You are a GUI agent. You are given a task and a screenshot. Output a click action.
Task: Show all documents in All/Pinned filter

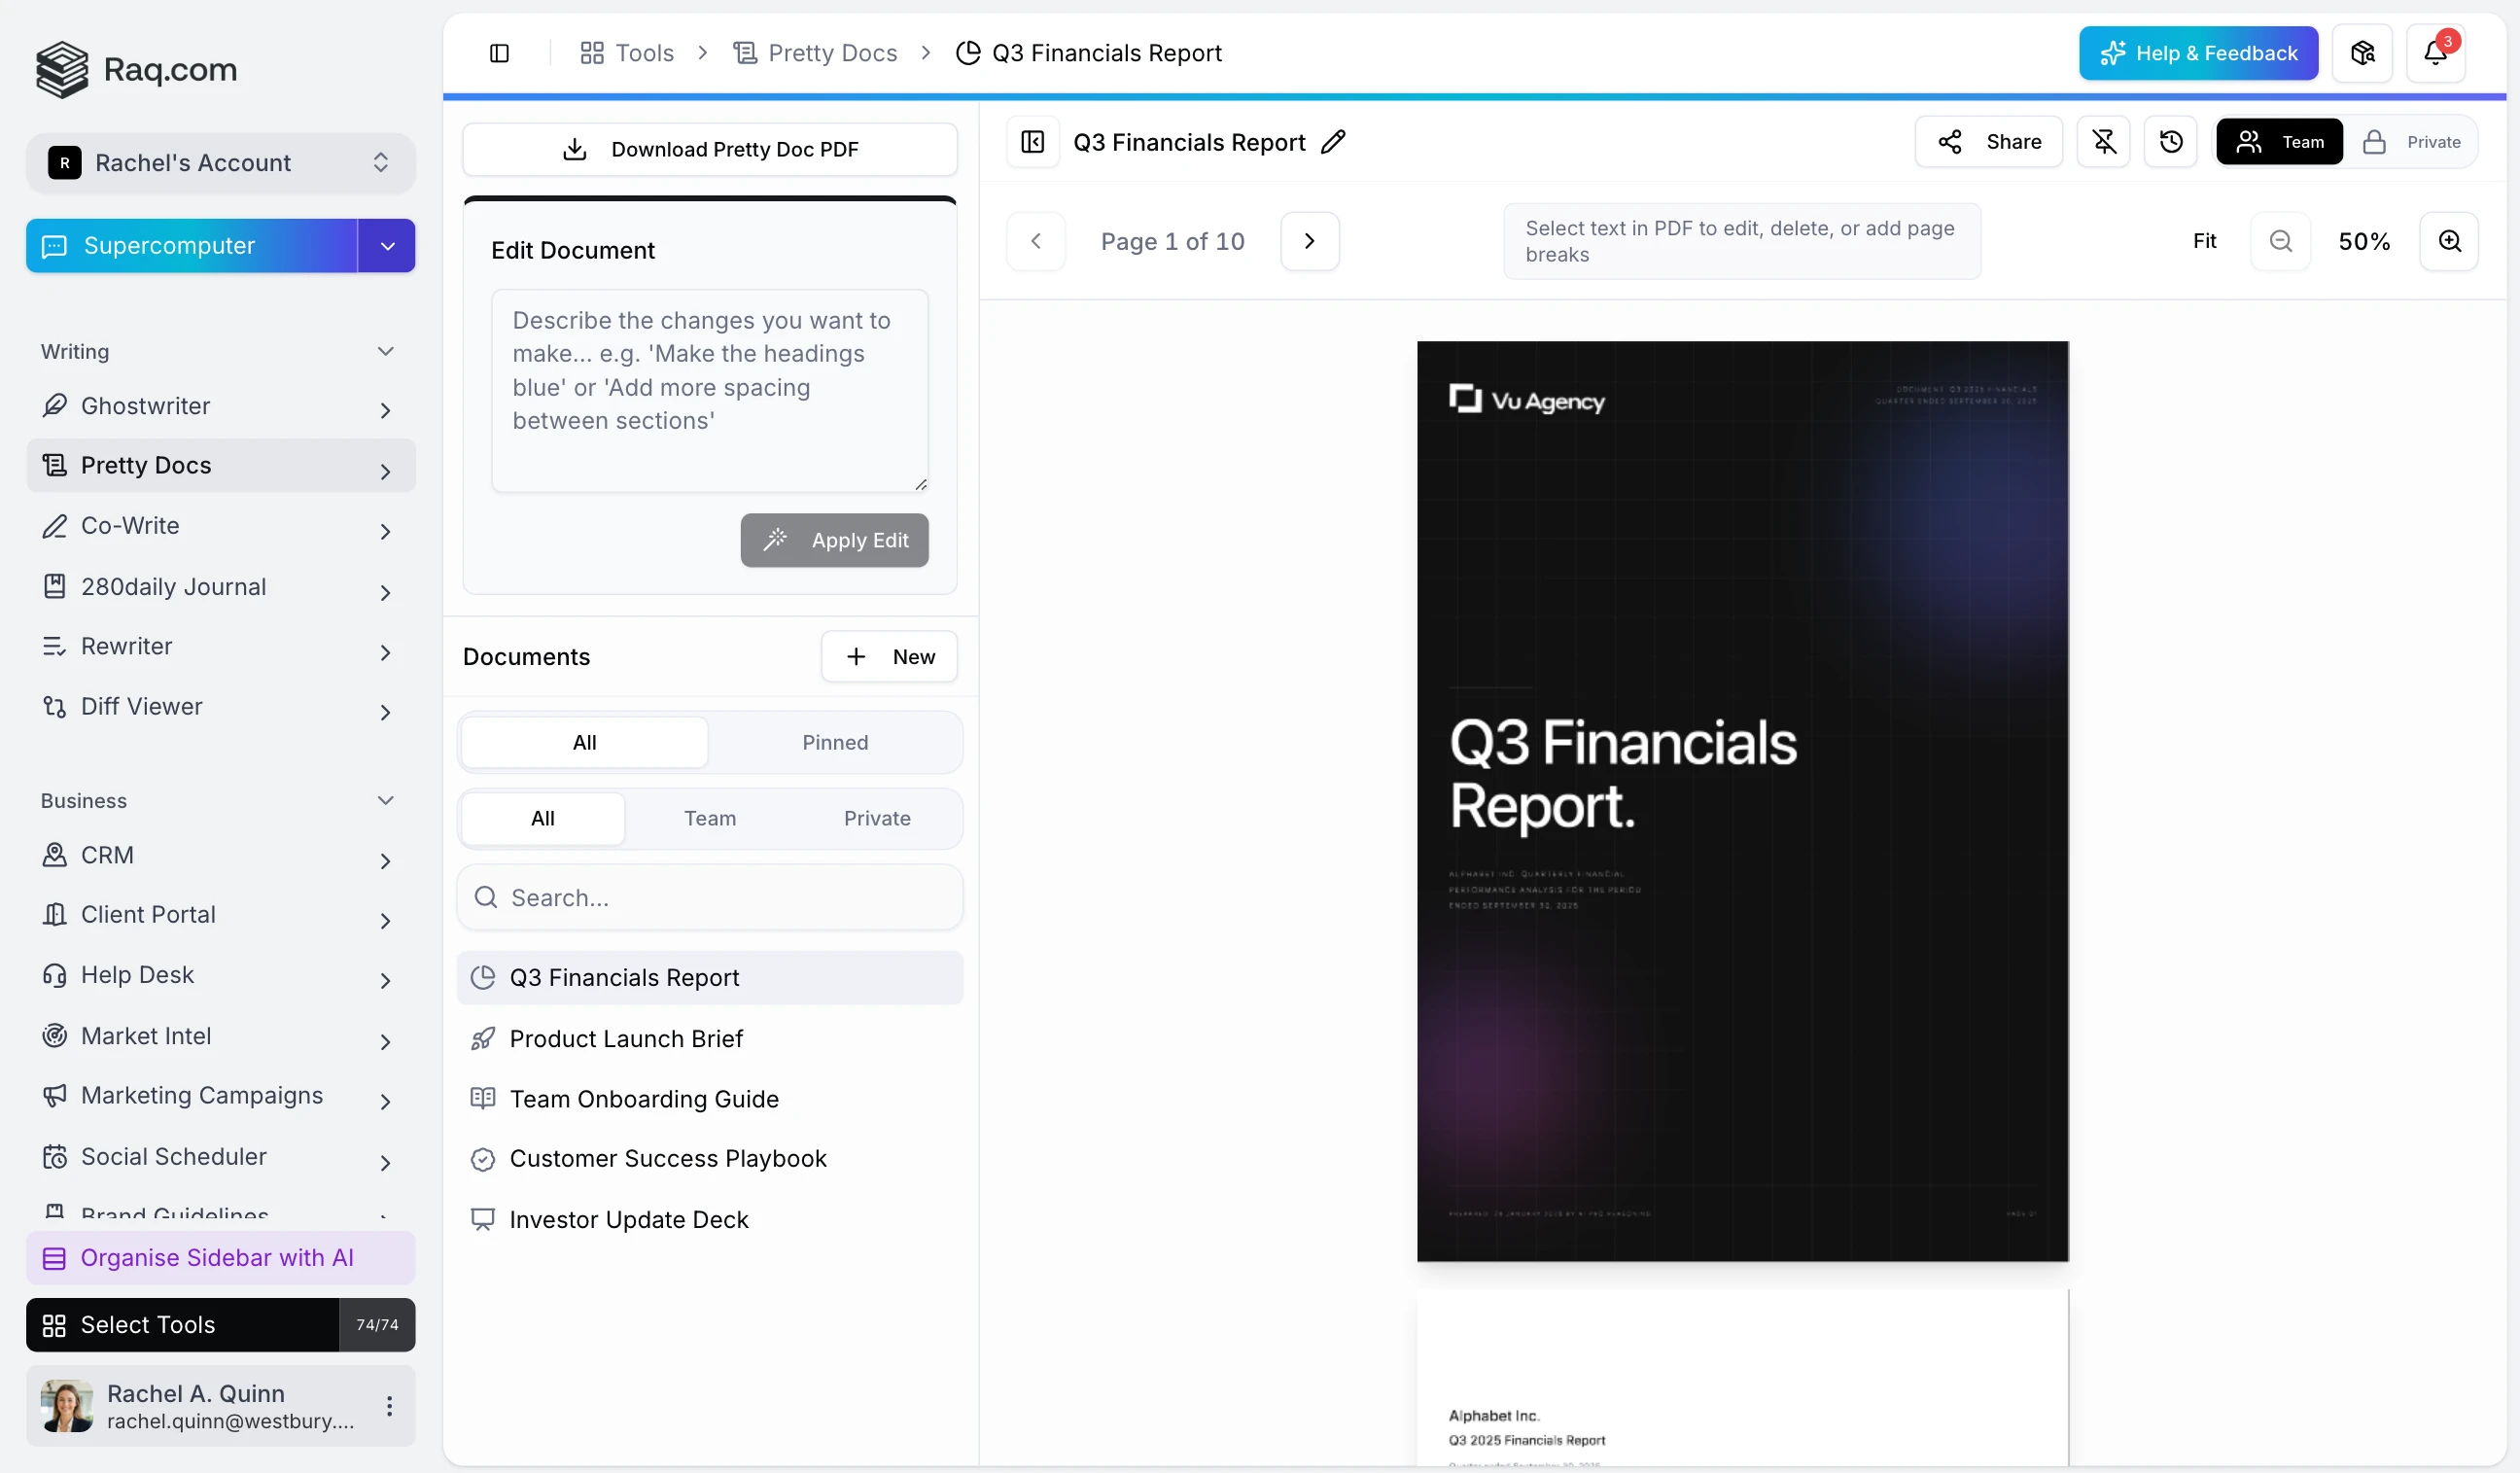click(x=584, y=743)
